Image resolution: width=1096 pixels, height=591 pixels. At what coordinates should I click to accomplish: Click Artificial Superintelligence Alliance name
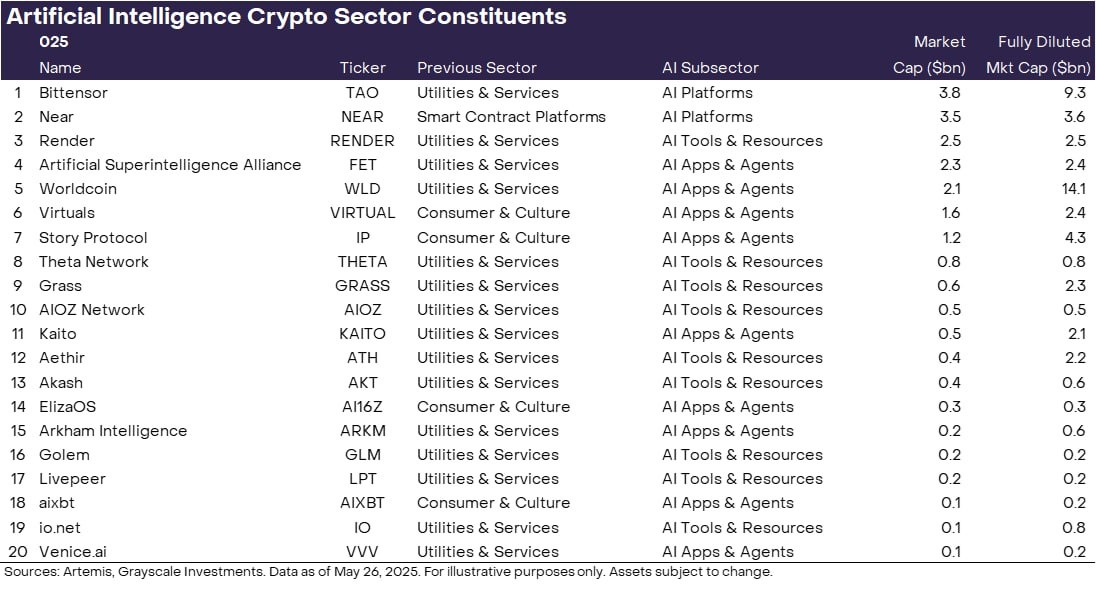click(x=170, y=165)
